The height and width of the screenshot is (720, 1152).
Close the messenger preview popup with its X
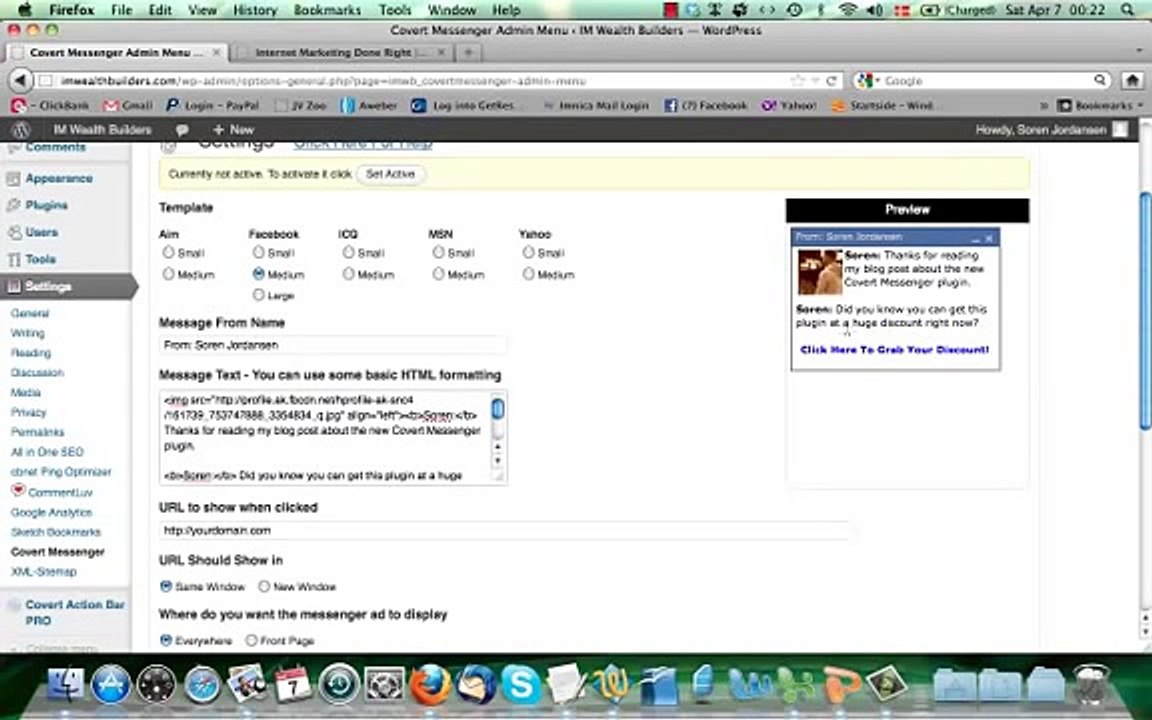click(989, 238)
